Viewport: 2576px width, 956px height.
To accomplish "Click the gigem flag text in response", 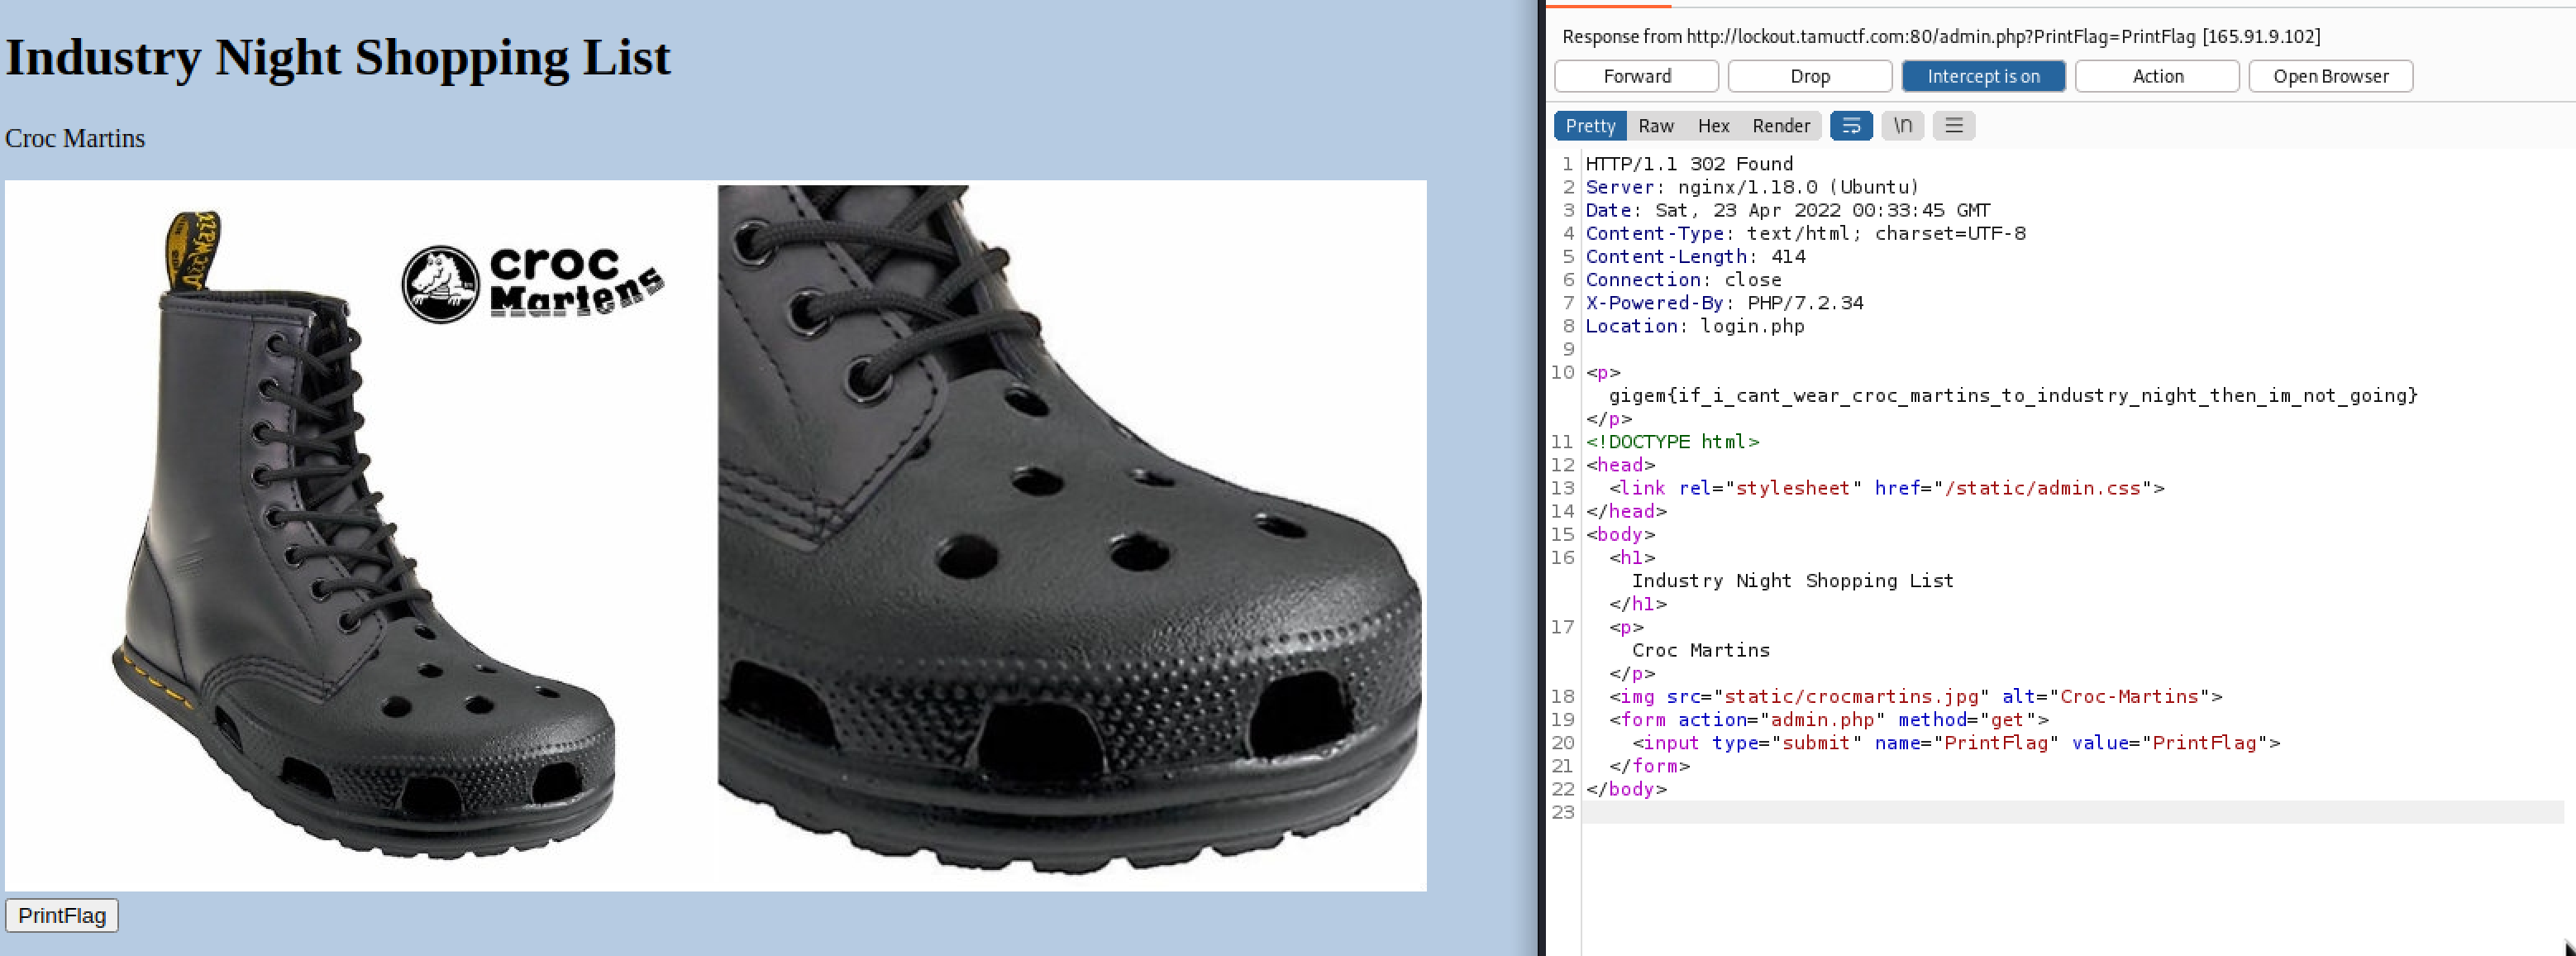I will point(2012,395).
